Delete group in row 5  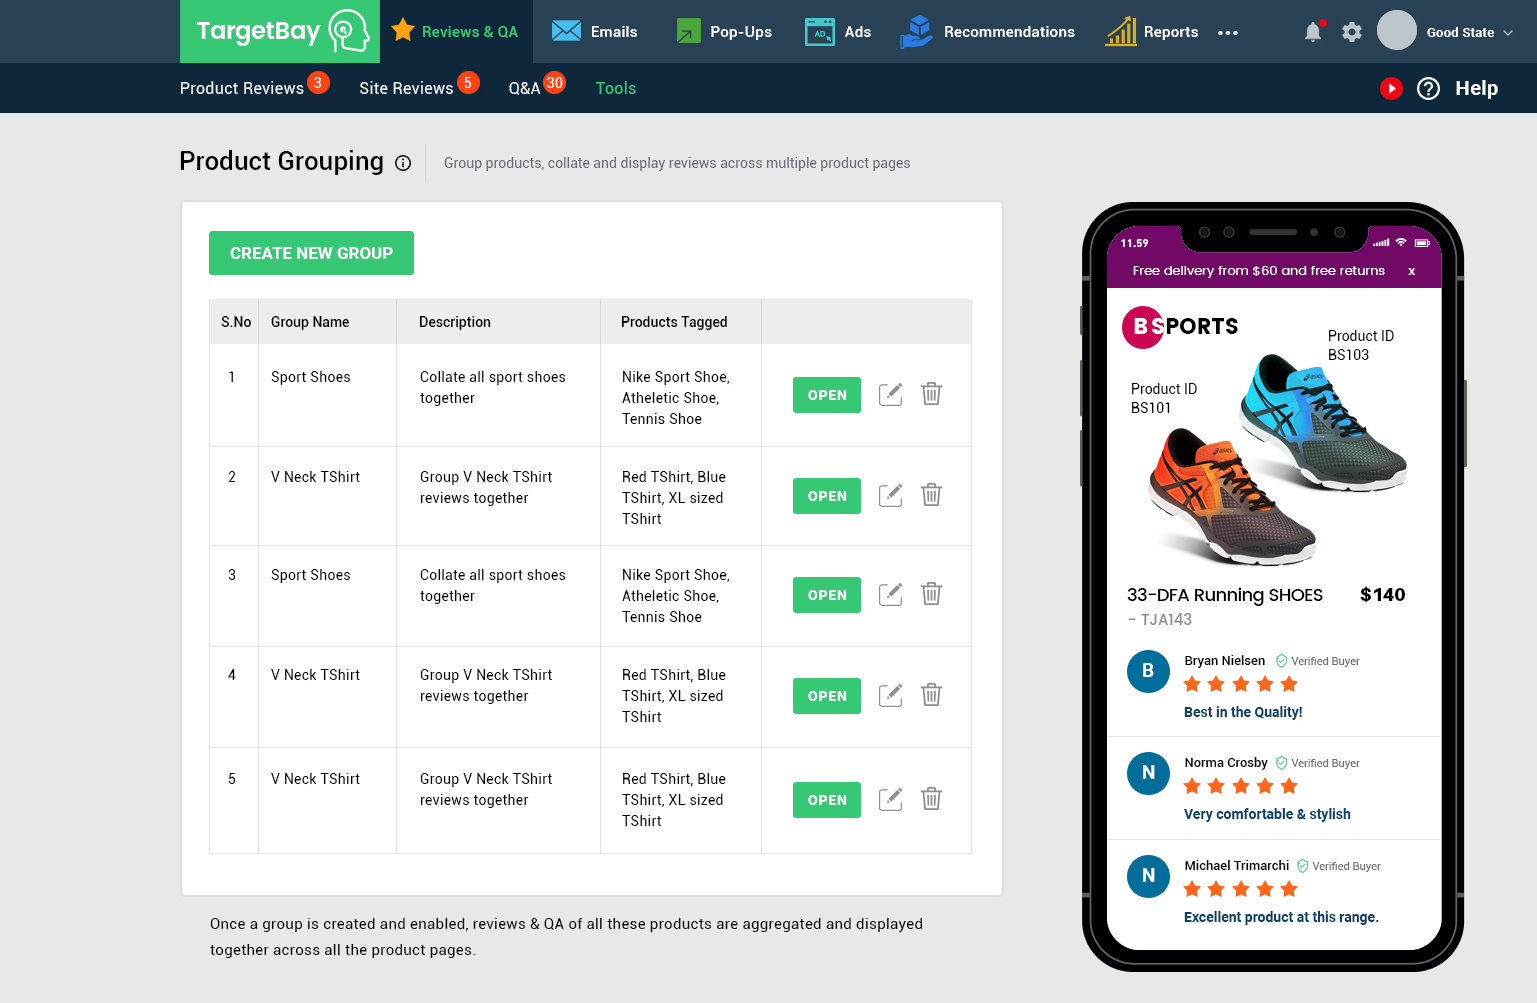[931, 799]
